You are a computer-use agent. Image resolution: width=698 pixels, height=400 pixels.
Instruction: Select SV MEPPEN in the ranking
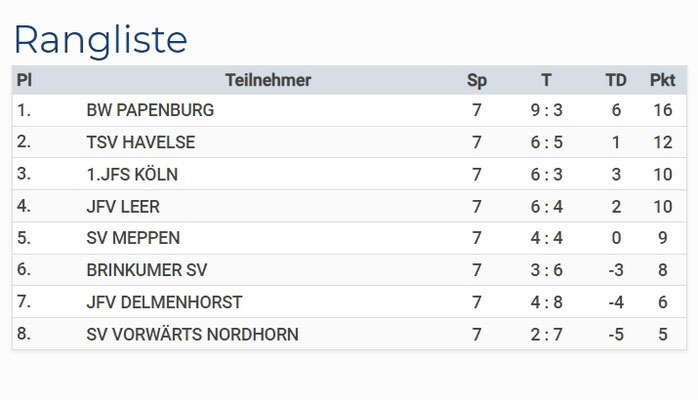[133, 238]
